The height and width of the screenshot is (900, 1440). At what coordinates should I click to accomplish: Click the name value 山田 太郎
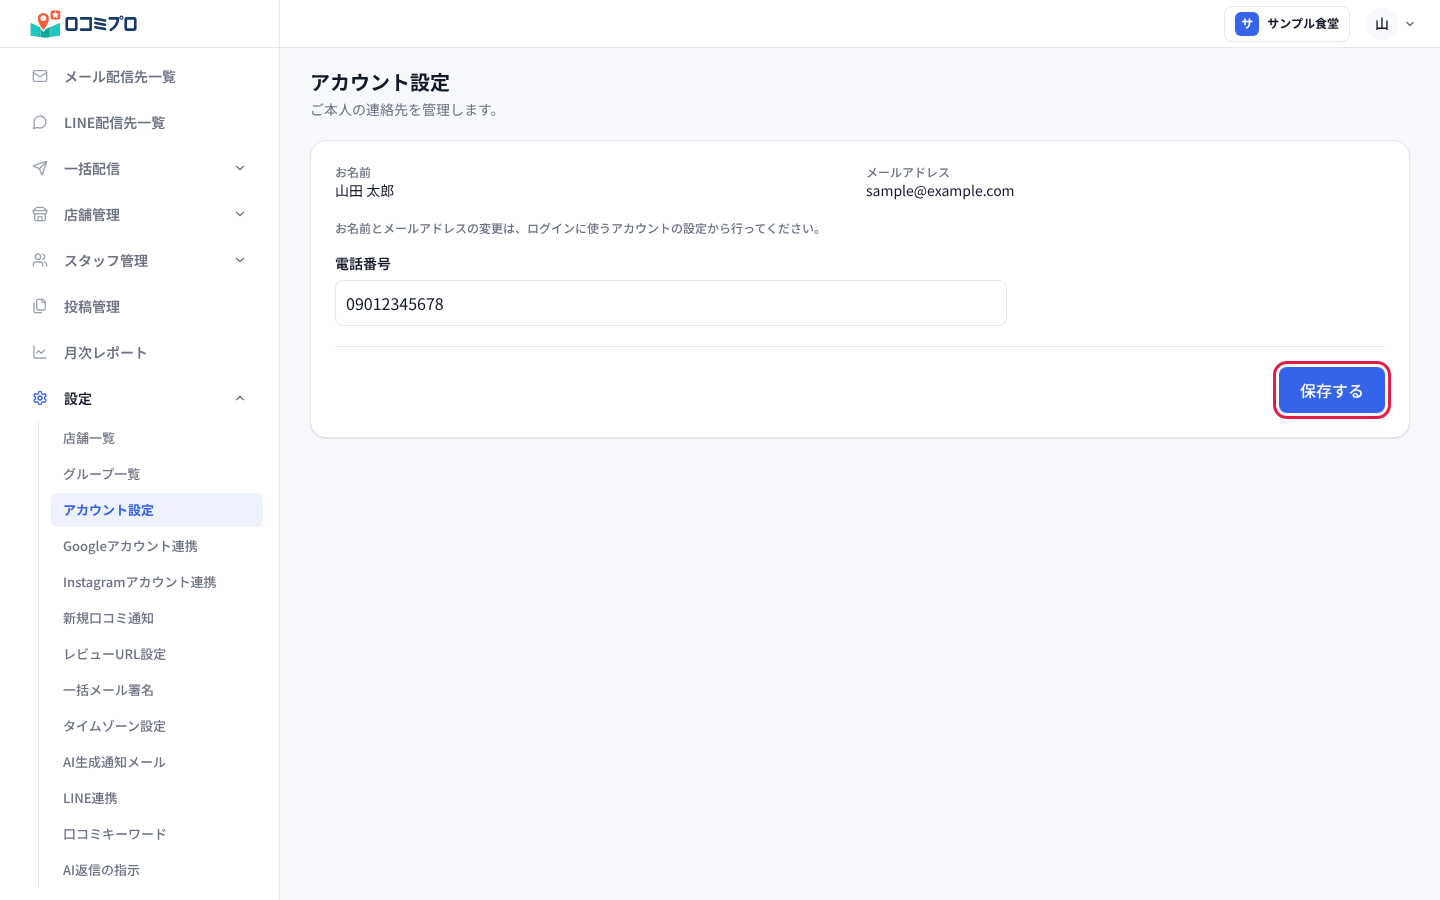click(365, 191)
